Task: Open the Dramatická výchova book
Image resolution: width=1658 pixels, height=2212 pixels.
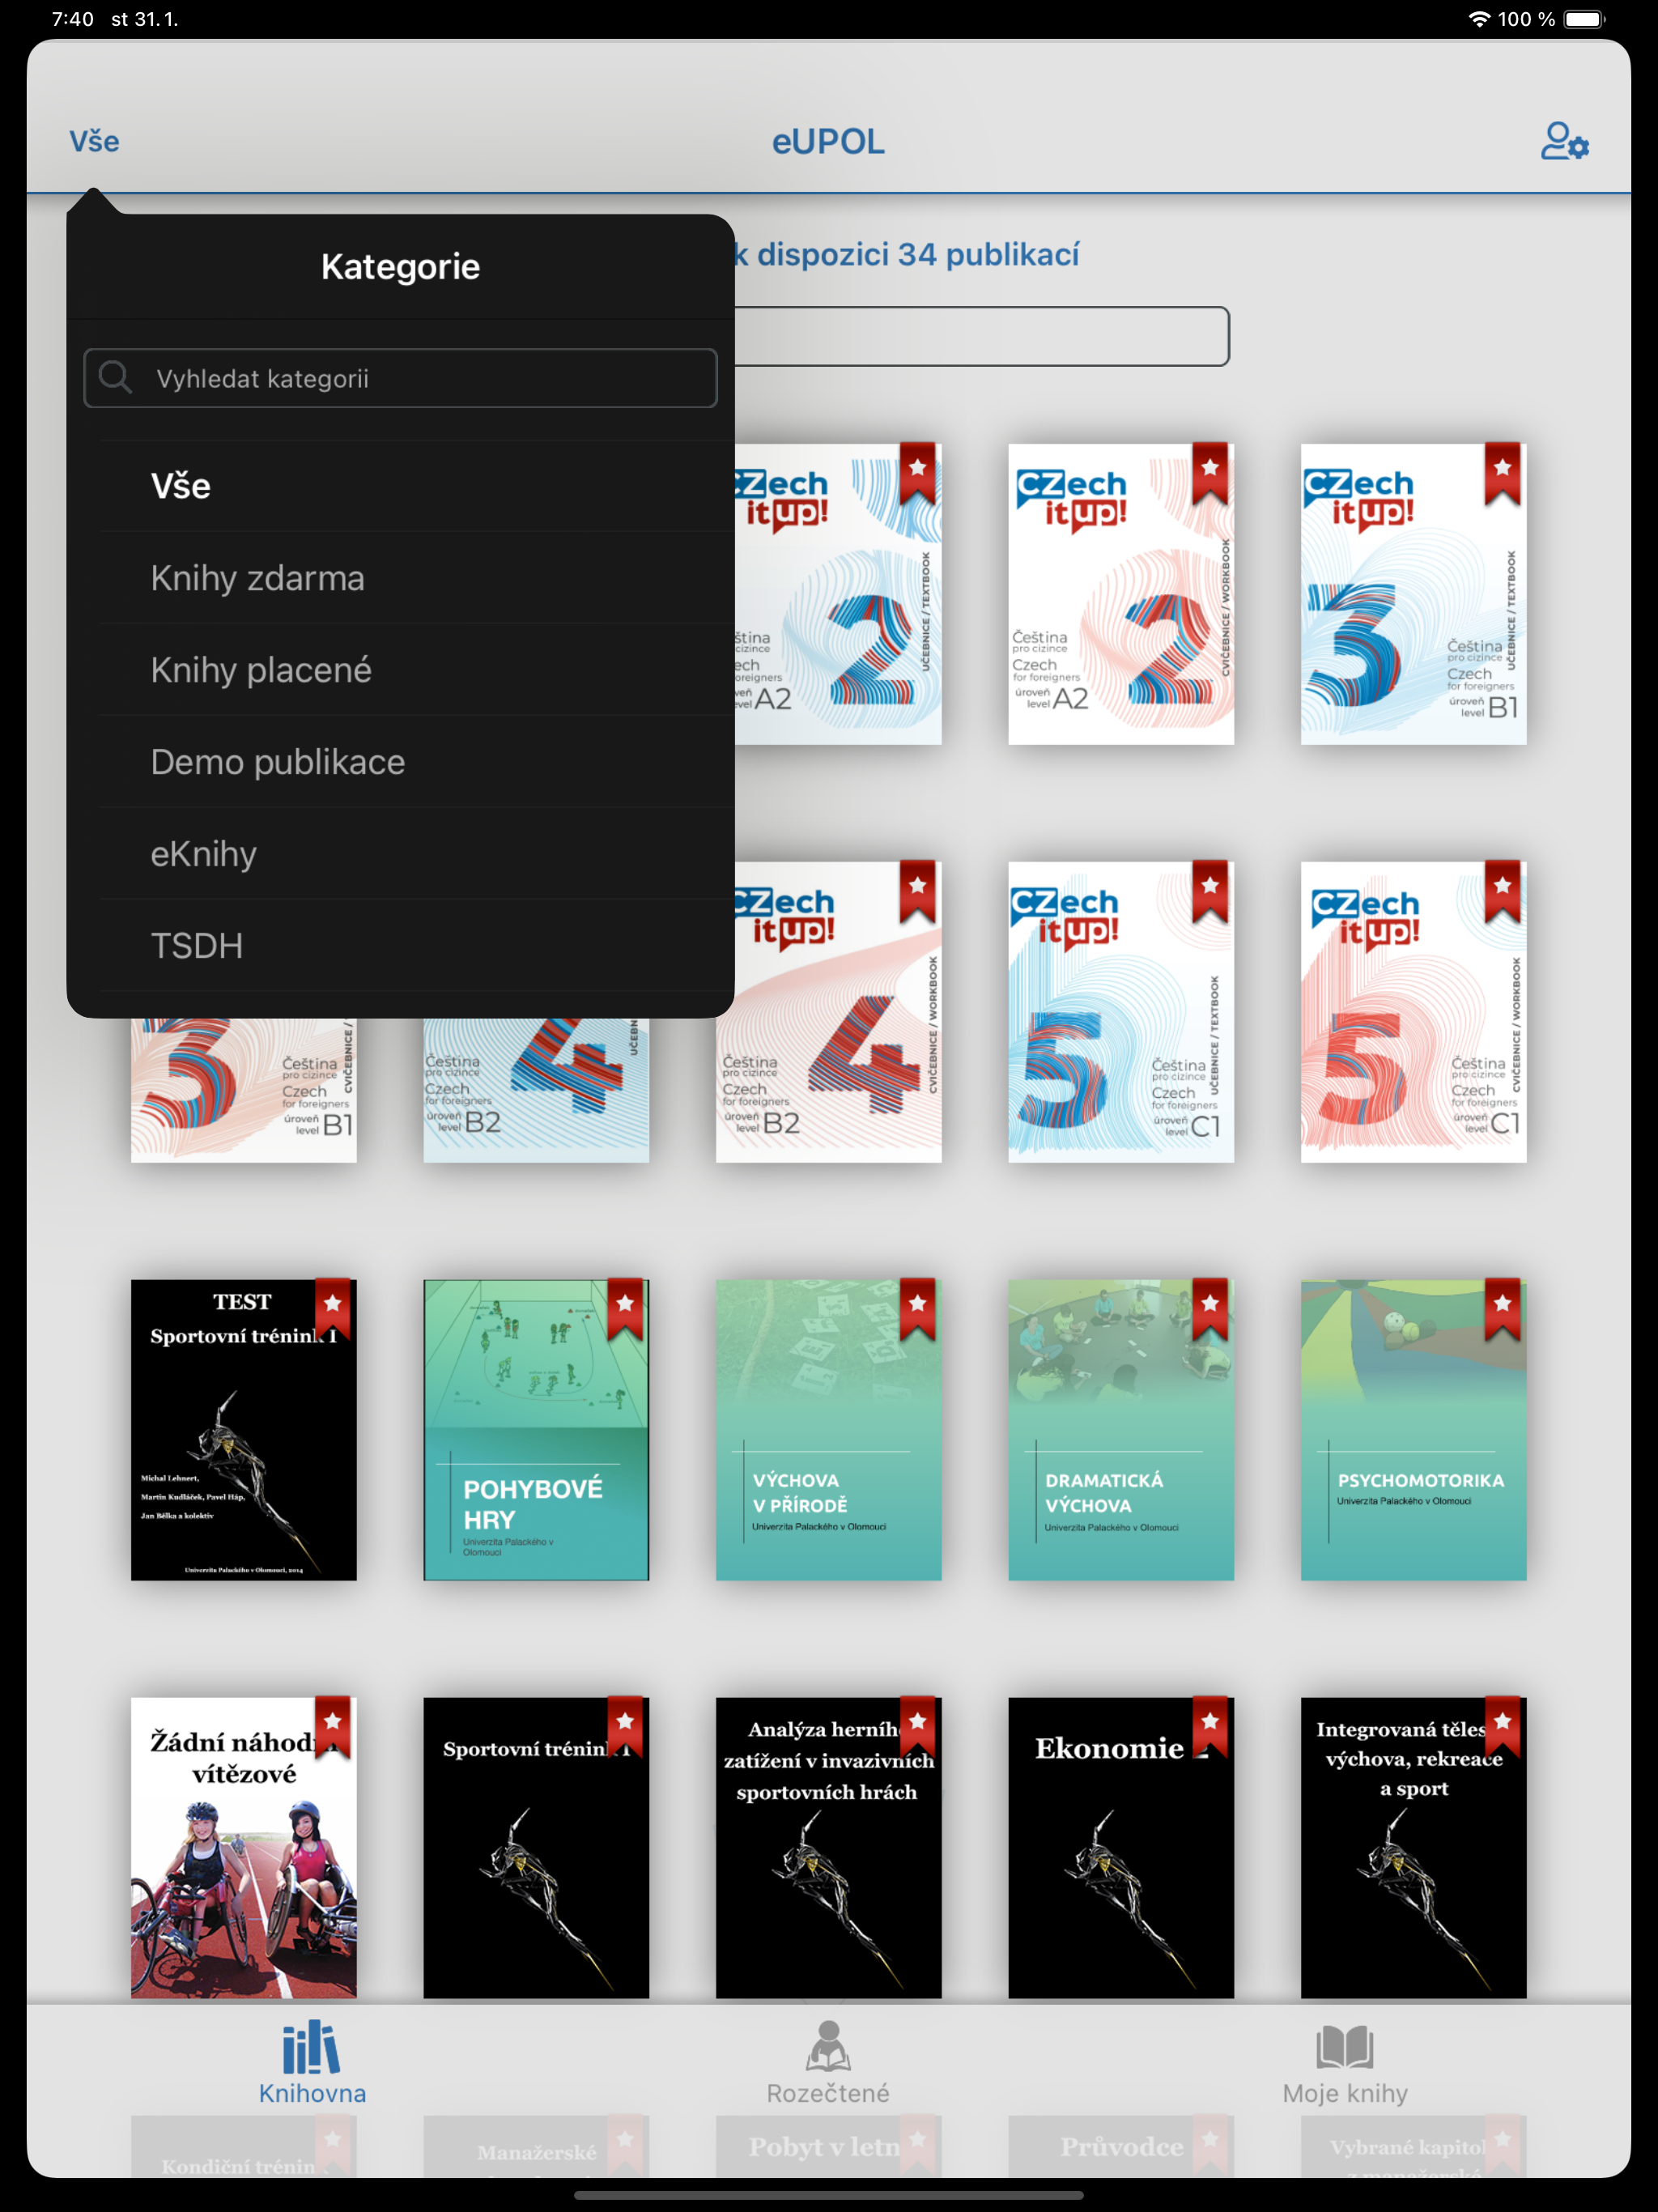Action: coord(1121,1430)
